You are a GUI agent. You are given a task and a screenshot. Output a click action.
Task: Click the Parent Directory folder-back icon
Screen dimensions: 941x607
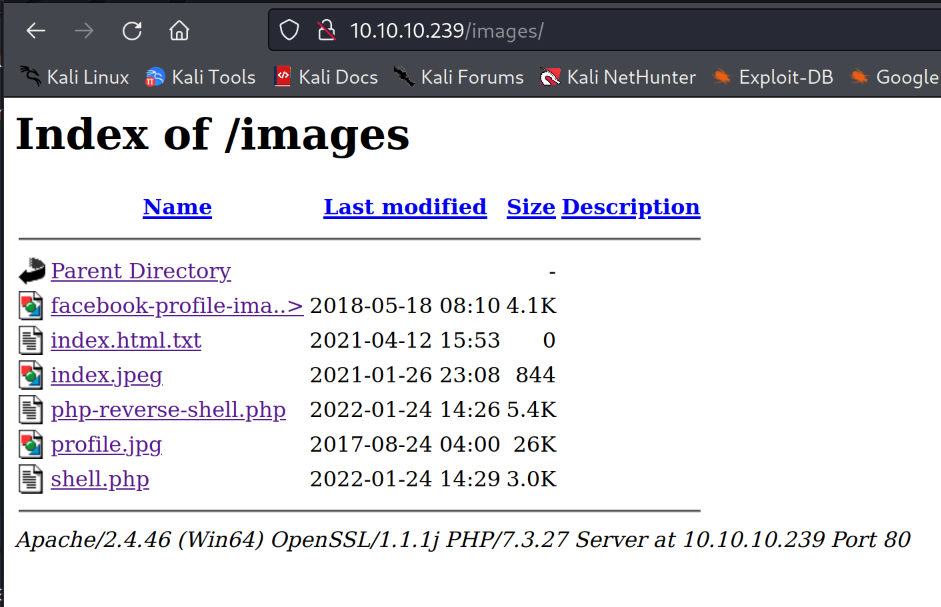coord(32,271)
